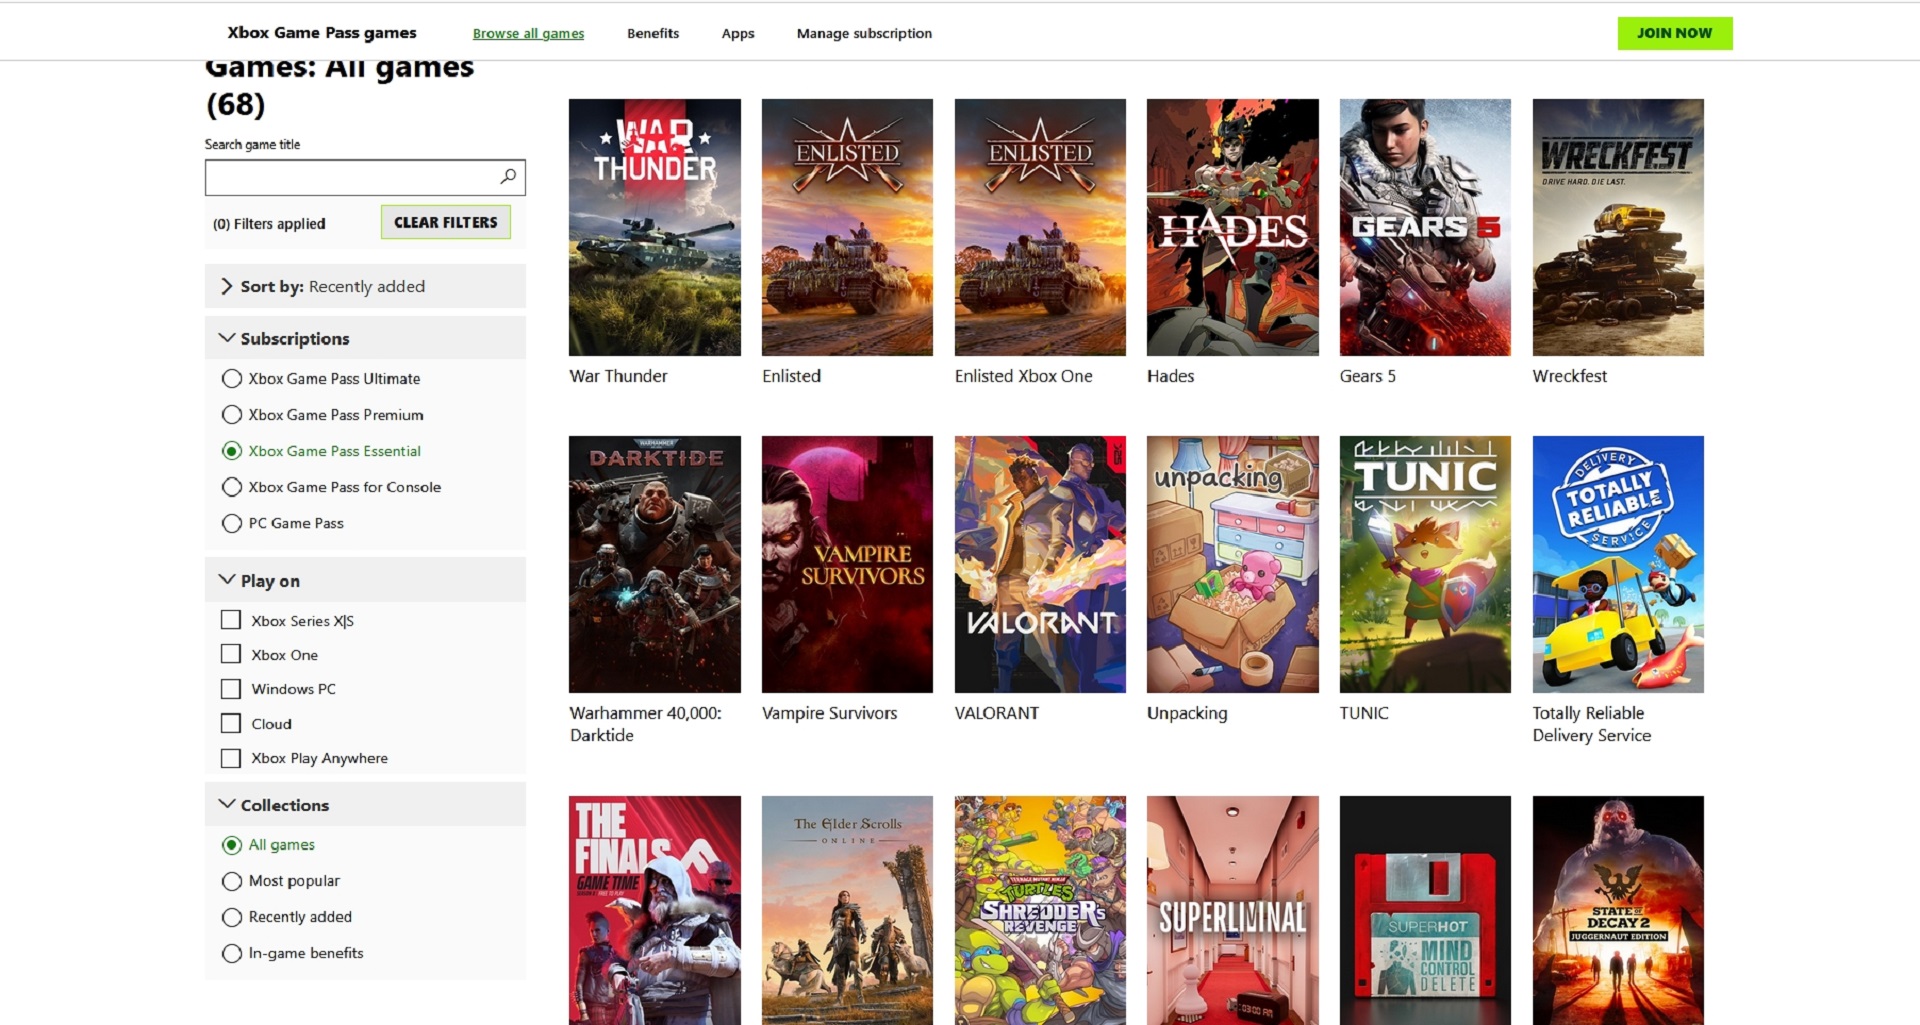Screen dimensions: 1920x1025
Task: Select the All games collection
Action: tap(232, 844)
